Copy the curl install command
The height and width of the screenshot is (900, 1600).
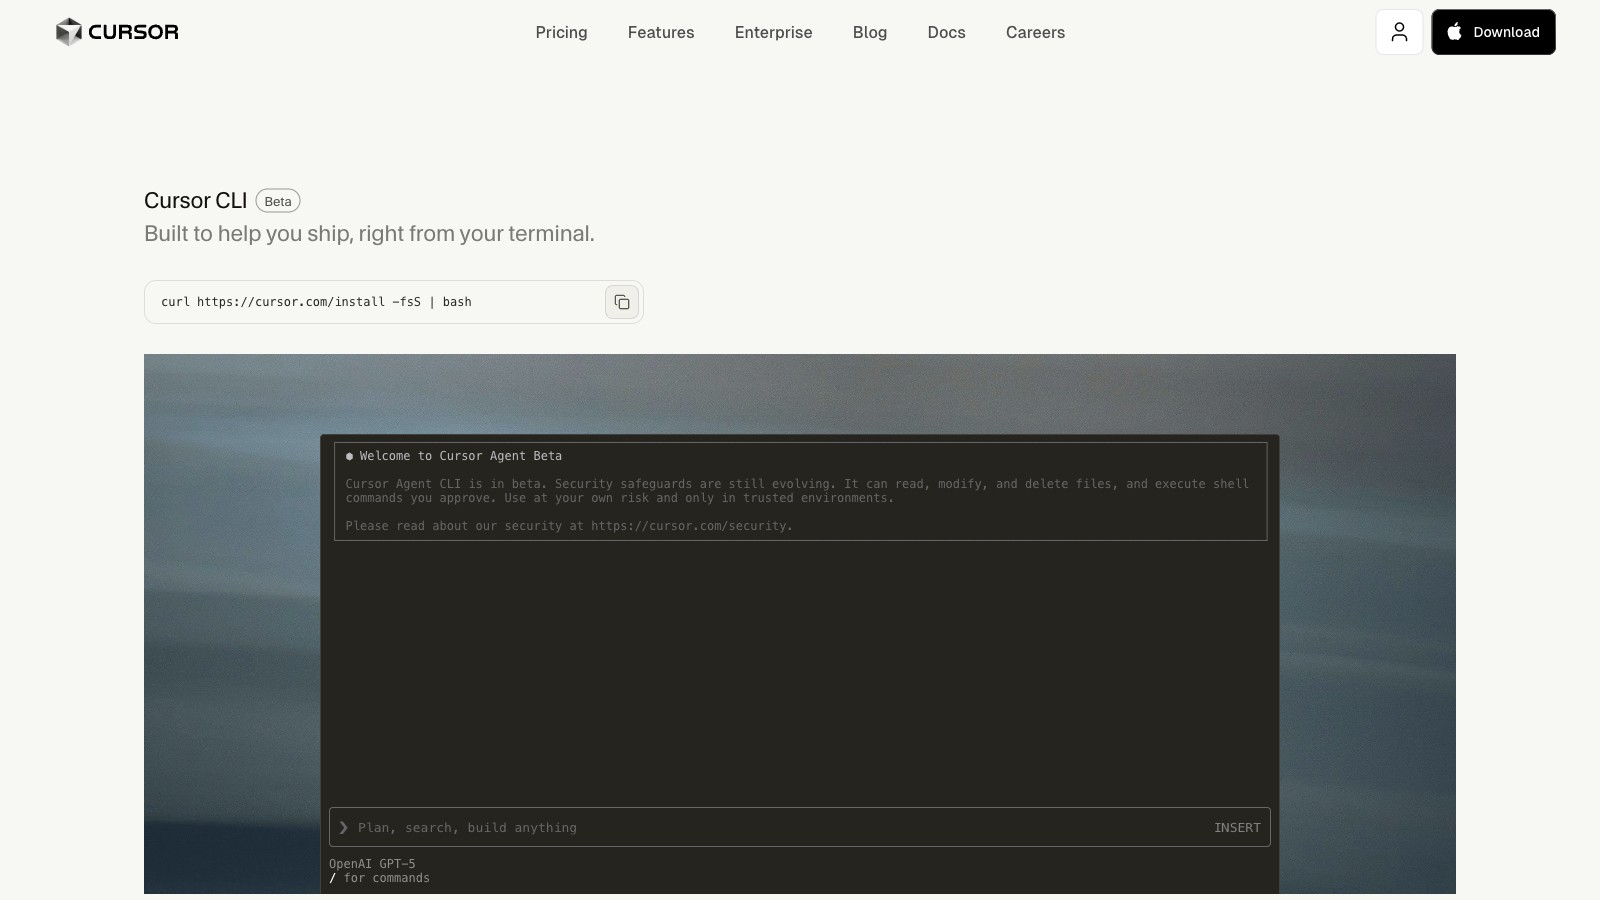621,302
